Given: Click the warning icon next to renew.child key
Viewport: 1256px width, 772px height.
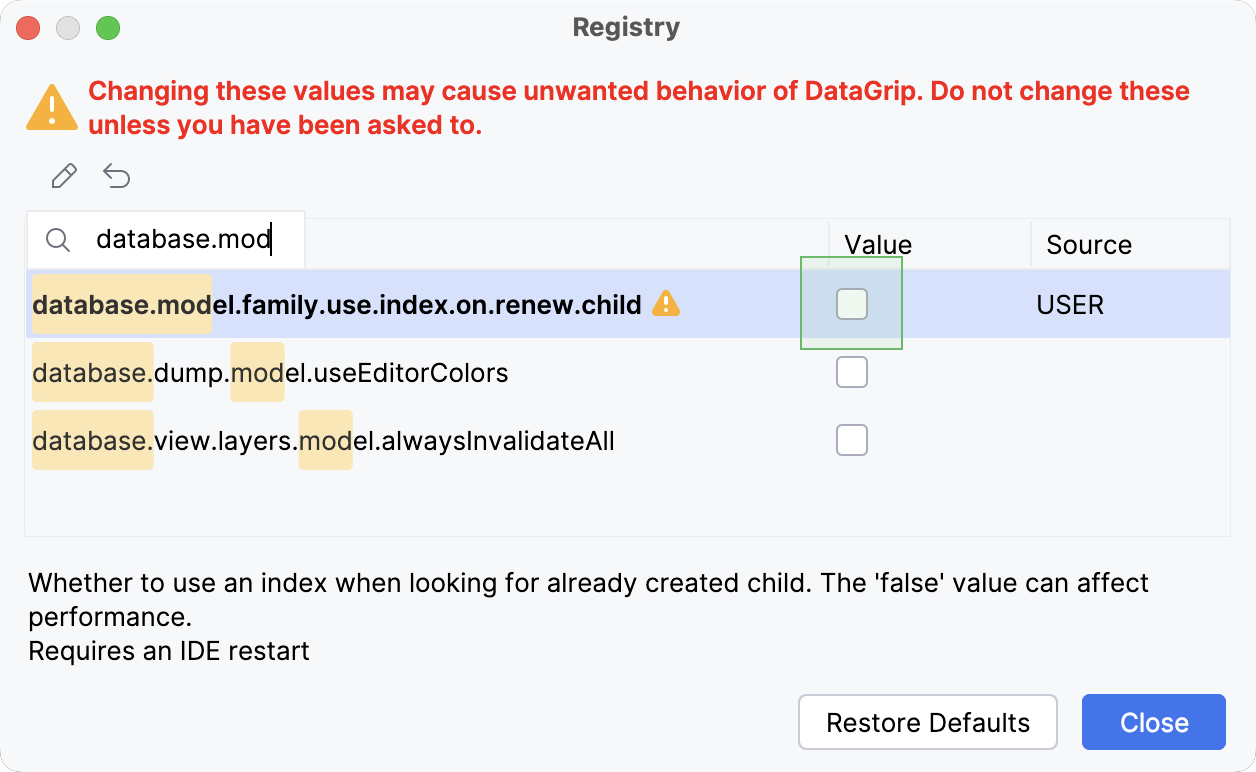Looking at the screenshot, I should (668, 305).
